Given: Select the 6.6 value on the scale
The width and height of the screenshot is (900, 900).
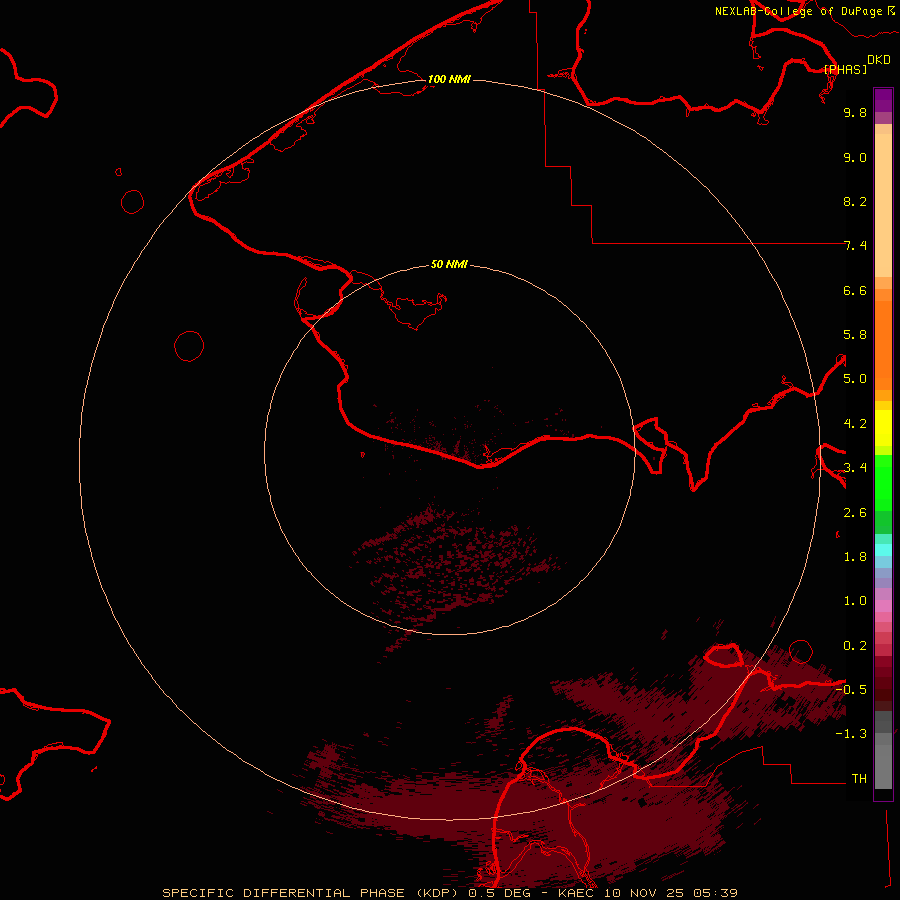Looking at the screenshot, I should tap(855, 290).
